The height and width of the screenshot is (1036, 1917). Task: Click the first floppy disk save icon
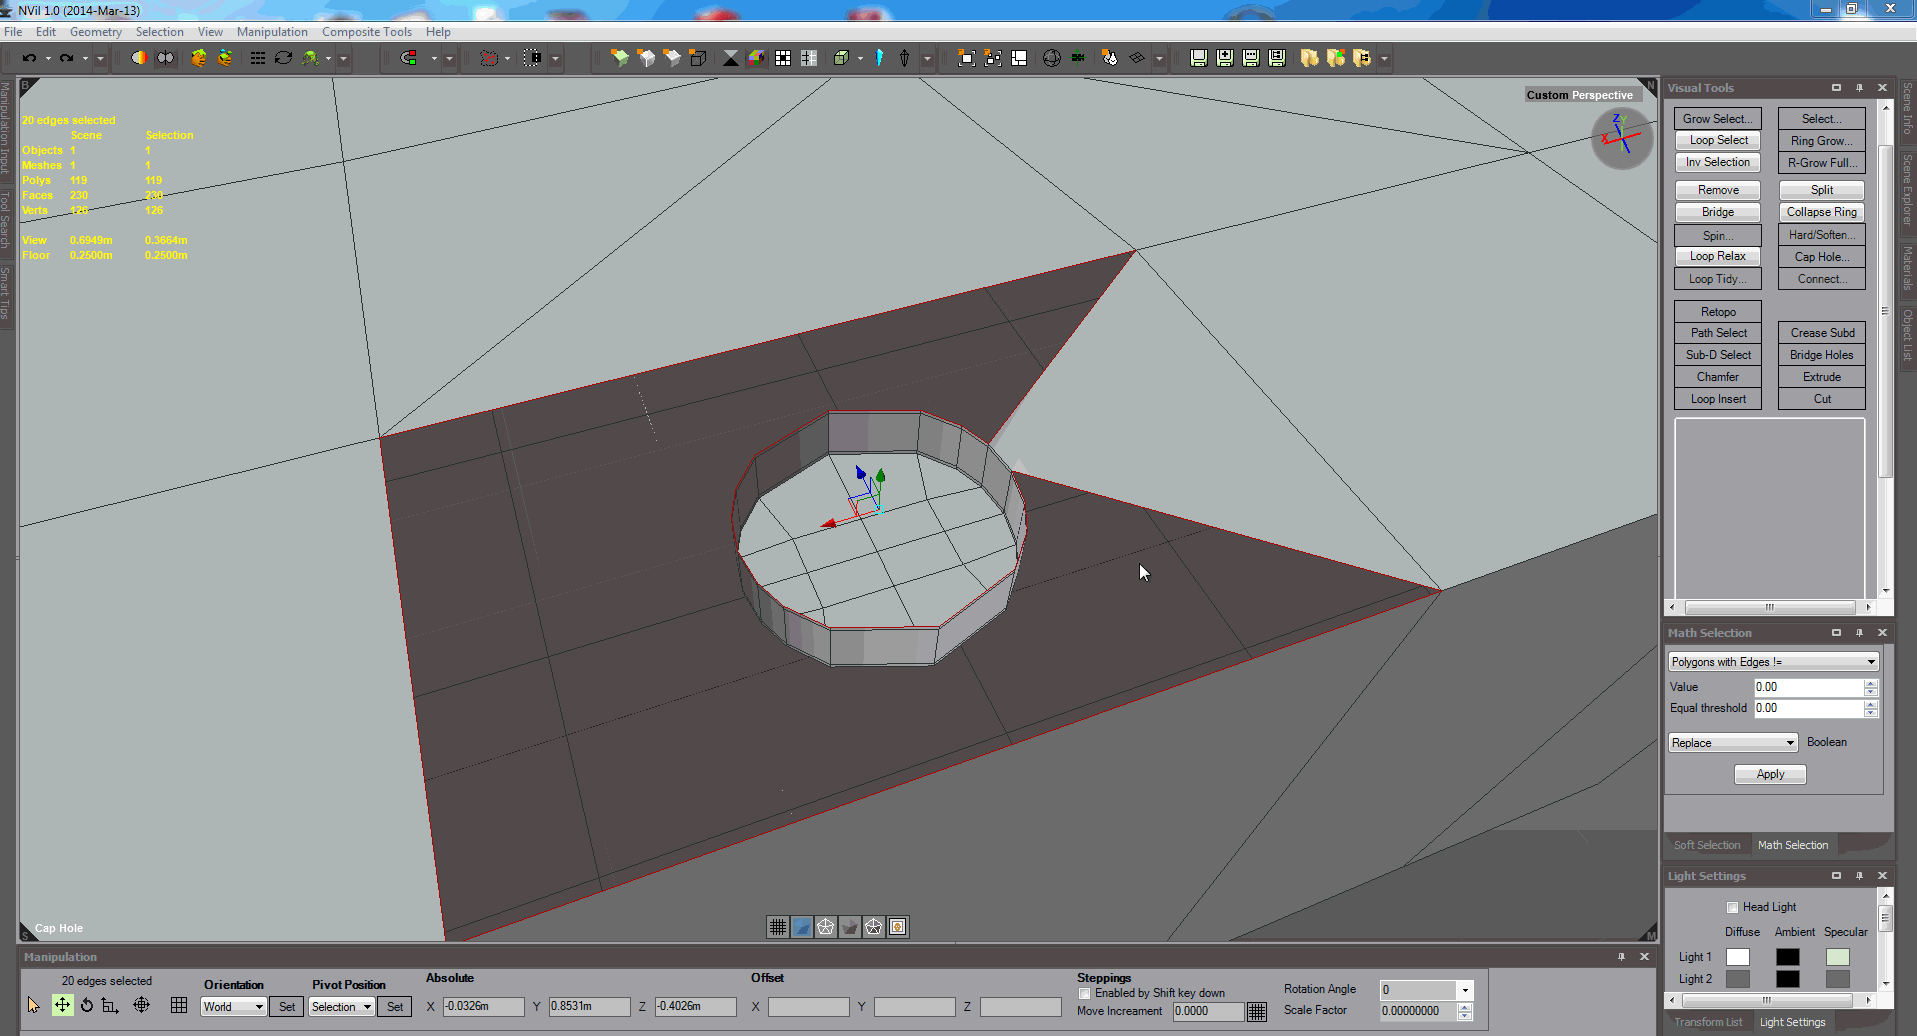coord(1198,58)
